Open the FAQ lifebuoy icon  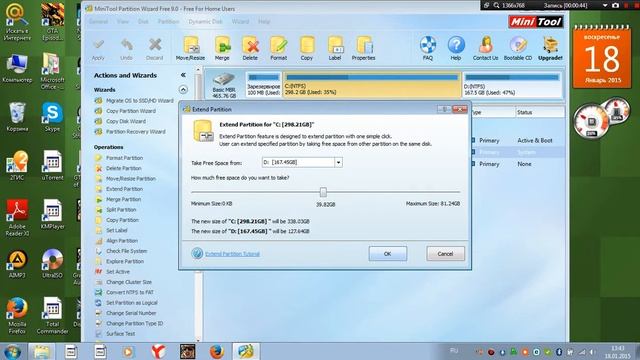[x=428, y=48]
